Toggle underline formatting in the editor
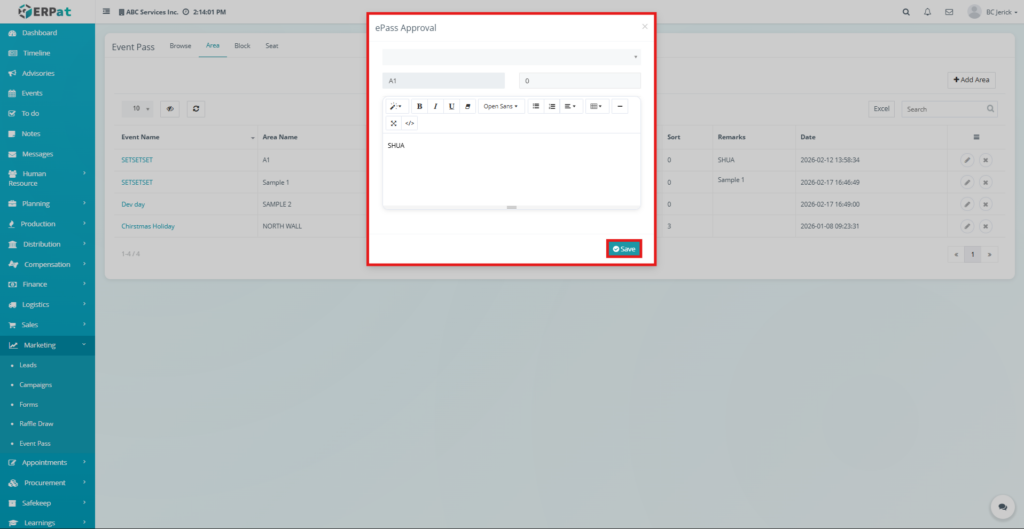The width and height of the screenshot is (1024, 529). coord(451,106)
